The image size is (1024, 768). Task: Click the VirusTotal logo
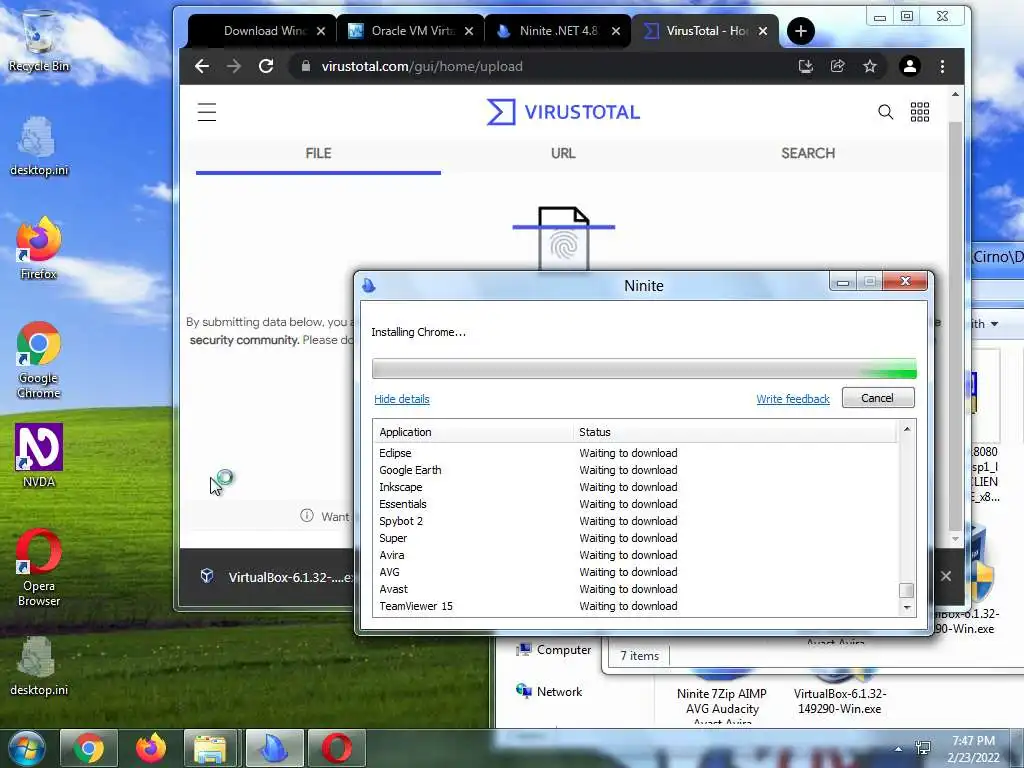[564, 112]
